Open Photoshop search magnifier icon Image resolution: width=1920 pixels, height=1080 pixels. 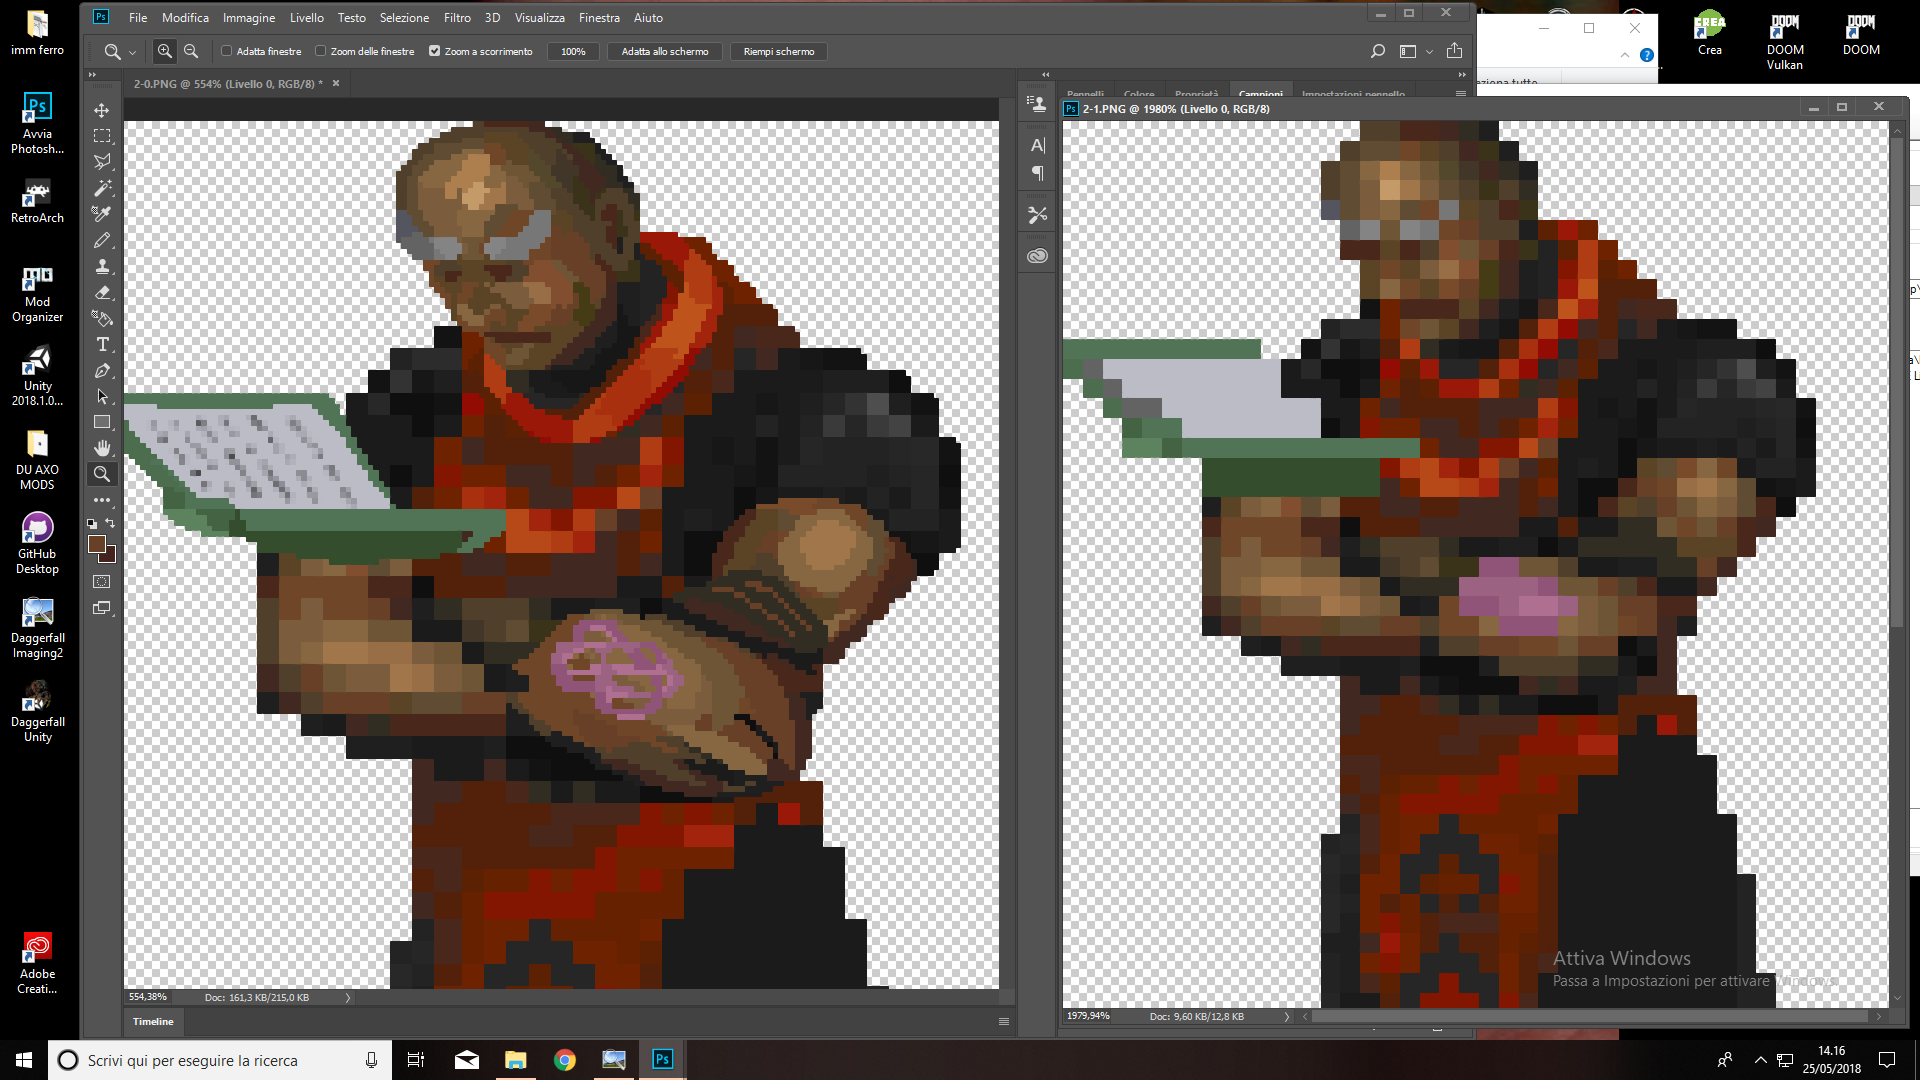1377,51
